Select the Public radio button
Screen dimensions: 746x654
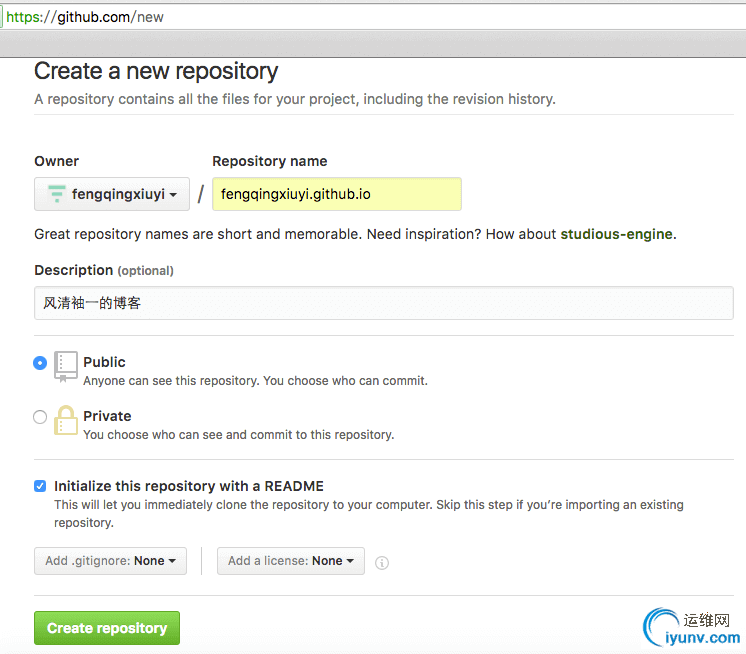point(40,363)
